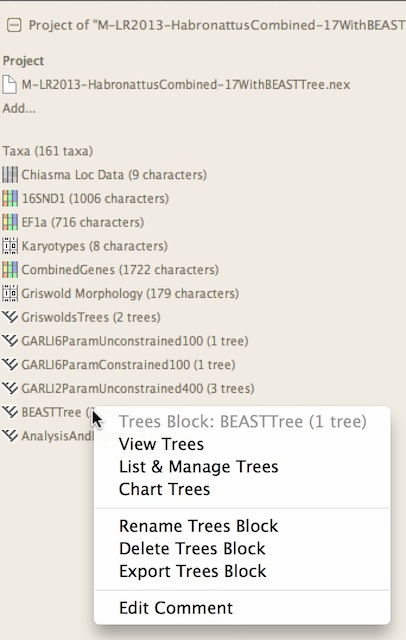Select Chiasma Loc Data (9 characters)

[x=114, y=175]
